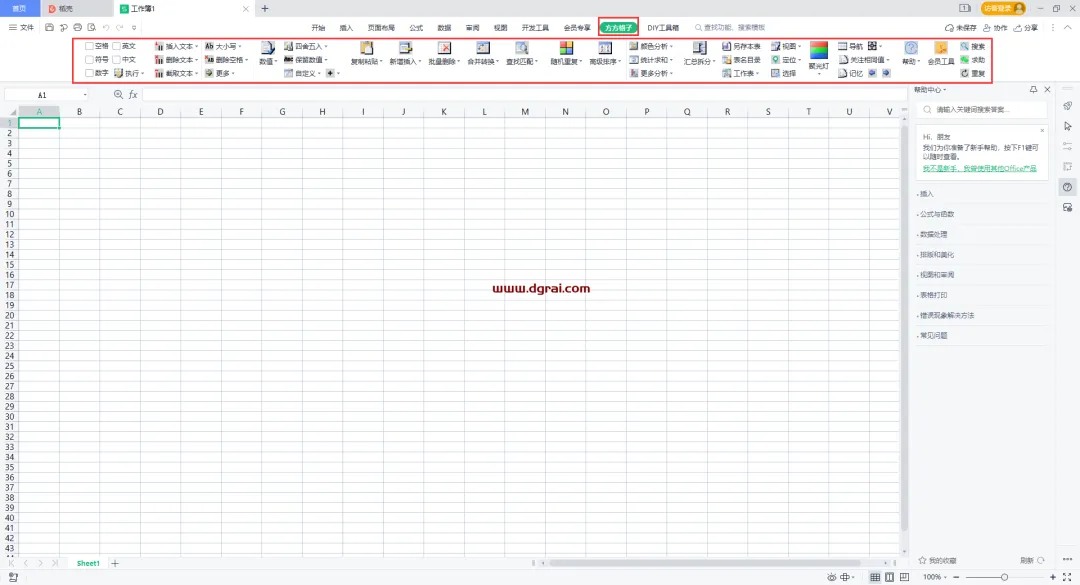
Task: Click the 查找匹配 (find match) icon
Action: (521, 48)
